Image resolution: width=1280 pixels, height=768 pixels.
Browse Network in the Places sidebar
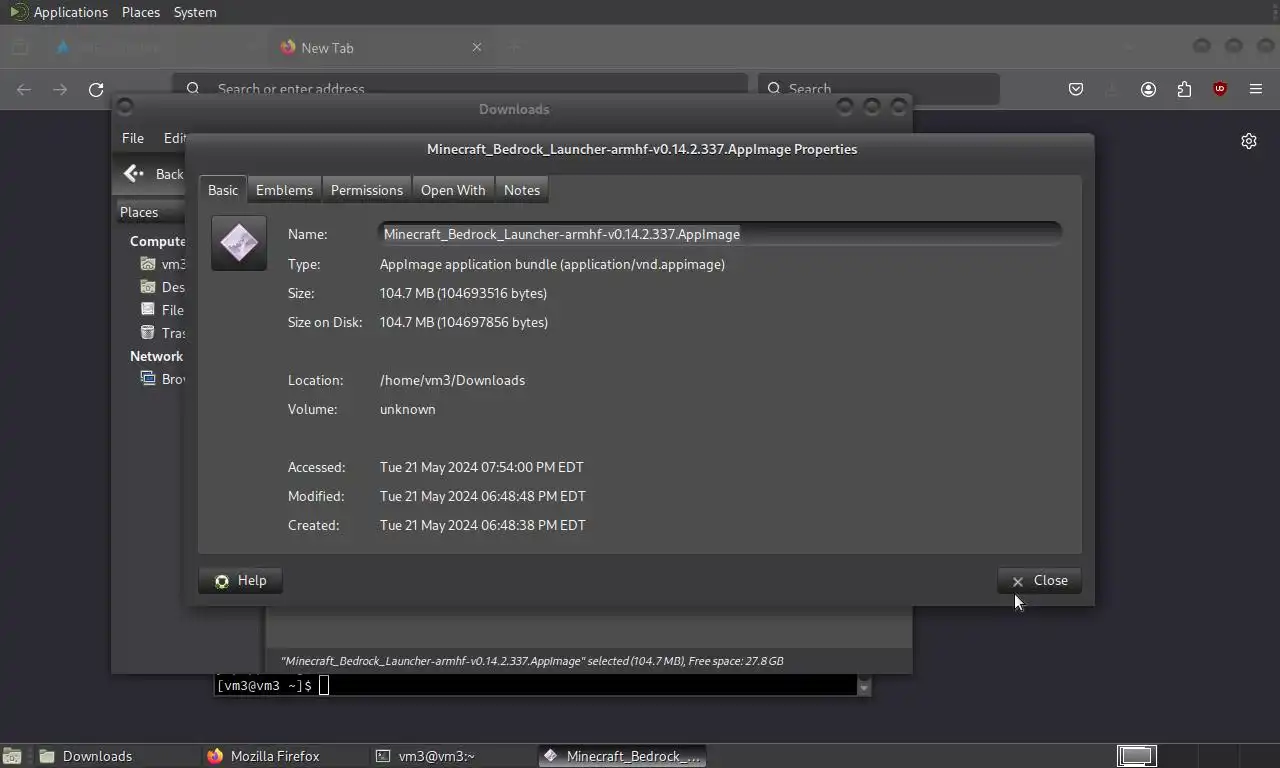[162, 379]
